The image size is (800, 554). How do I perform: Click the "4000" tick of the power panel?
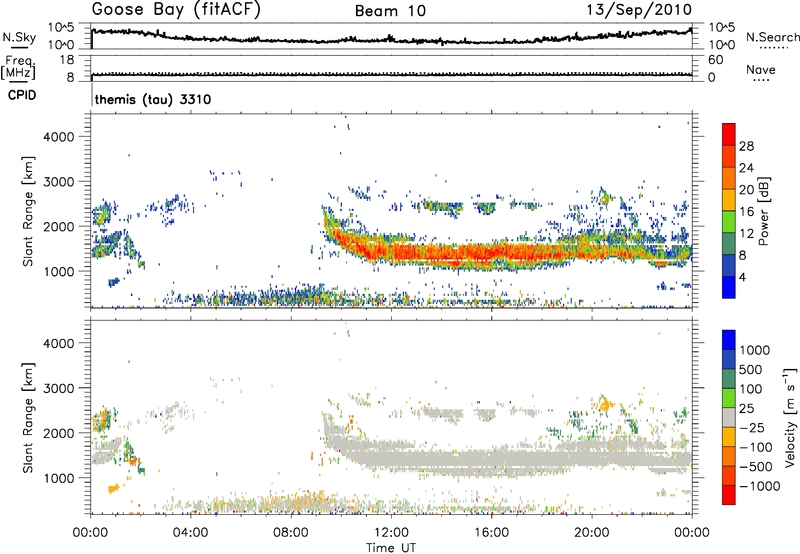tap(58, 137)
